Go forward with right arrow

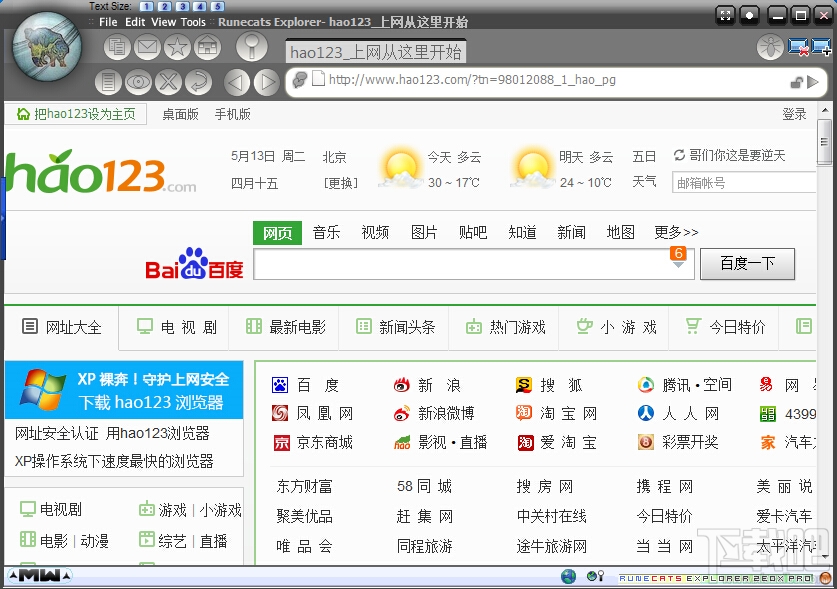266,82
